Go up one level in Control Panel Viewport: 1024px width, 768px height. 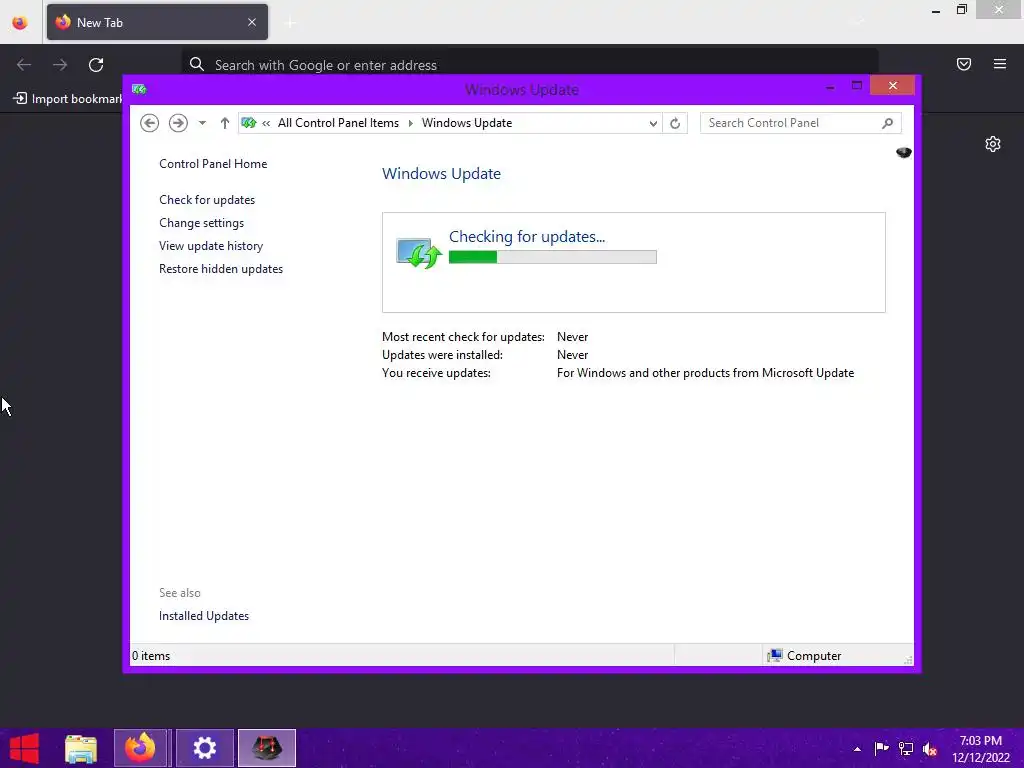pos(225,123)
